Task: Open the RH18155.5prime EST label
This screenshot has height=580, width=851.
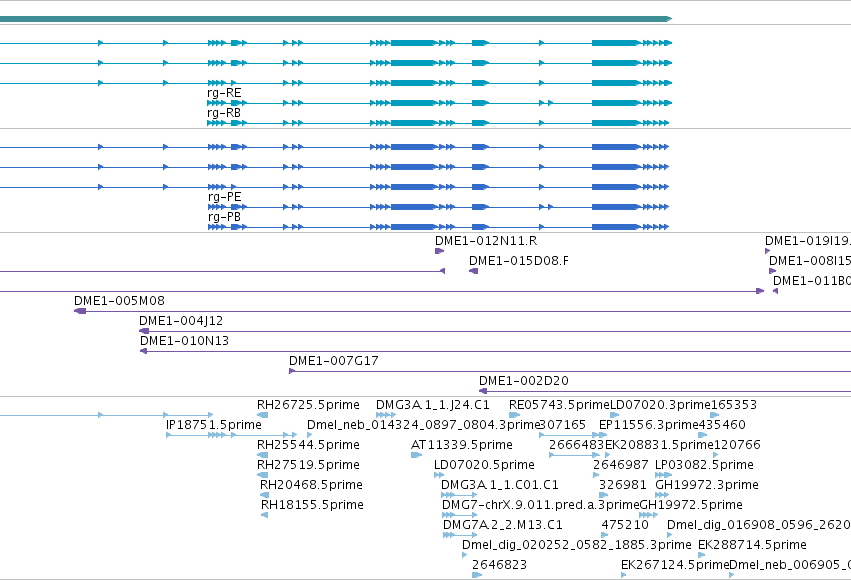Action: (x=312, y=505)
